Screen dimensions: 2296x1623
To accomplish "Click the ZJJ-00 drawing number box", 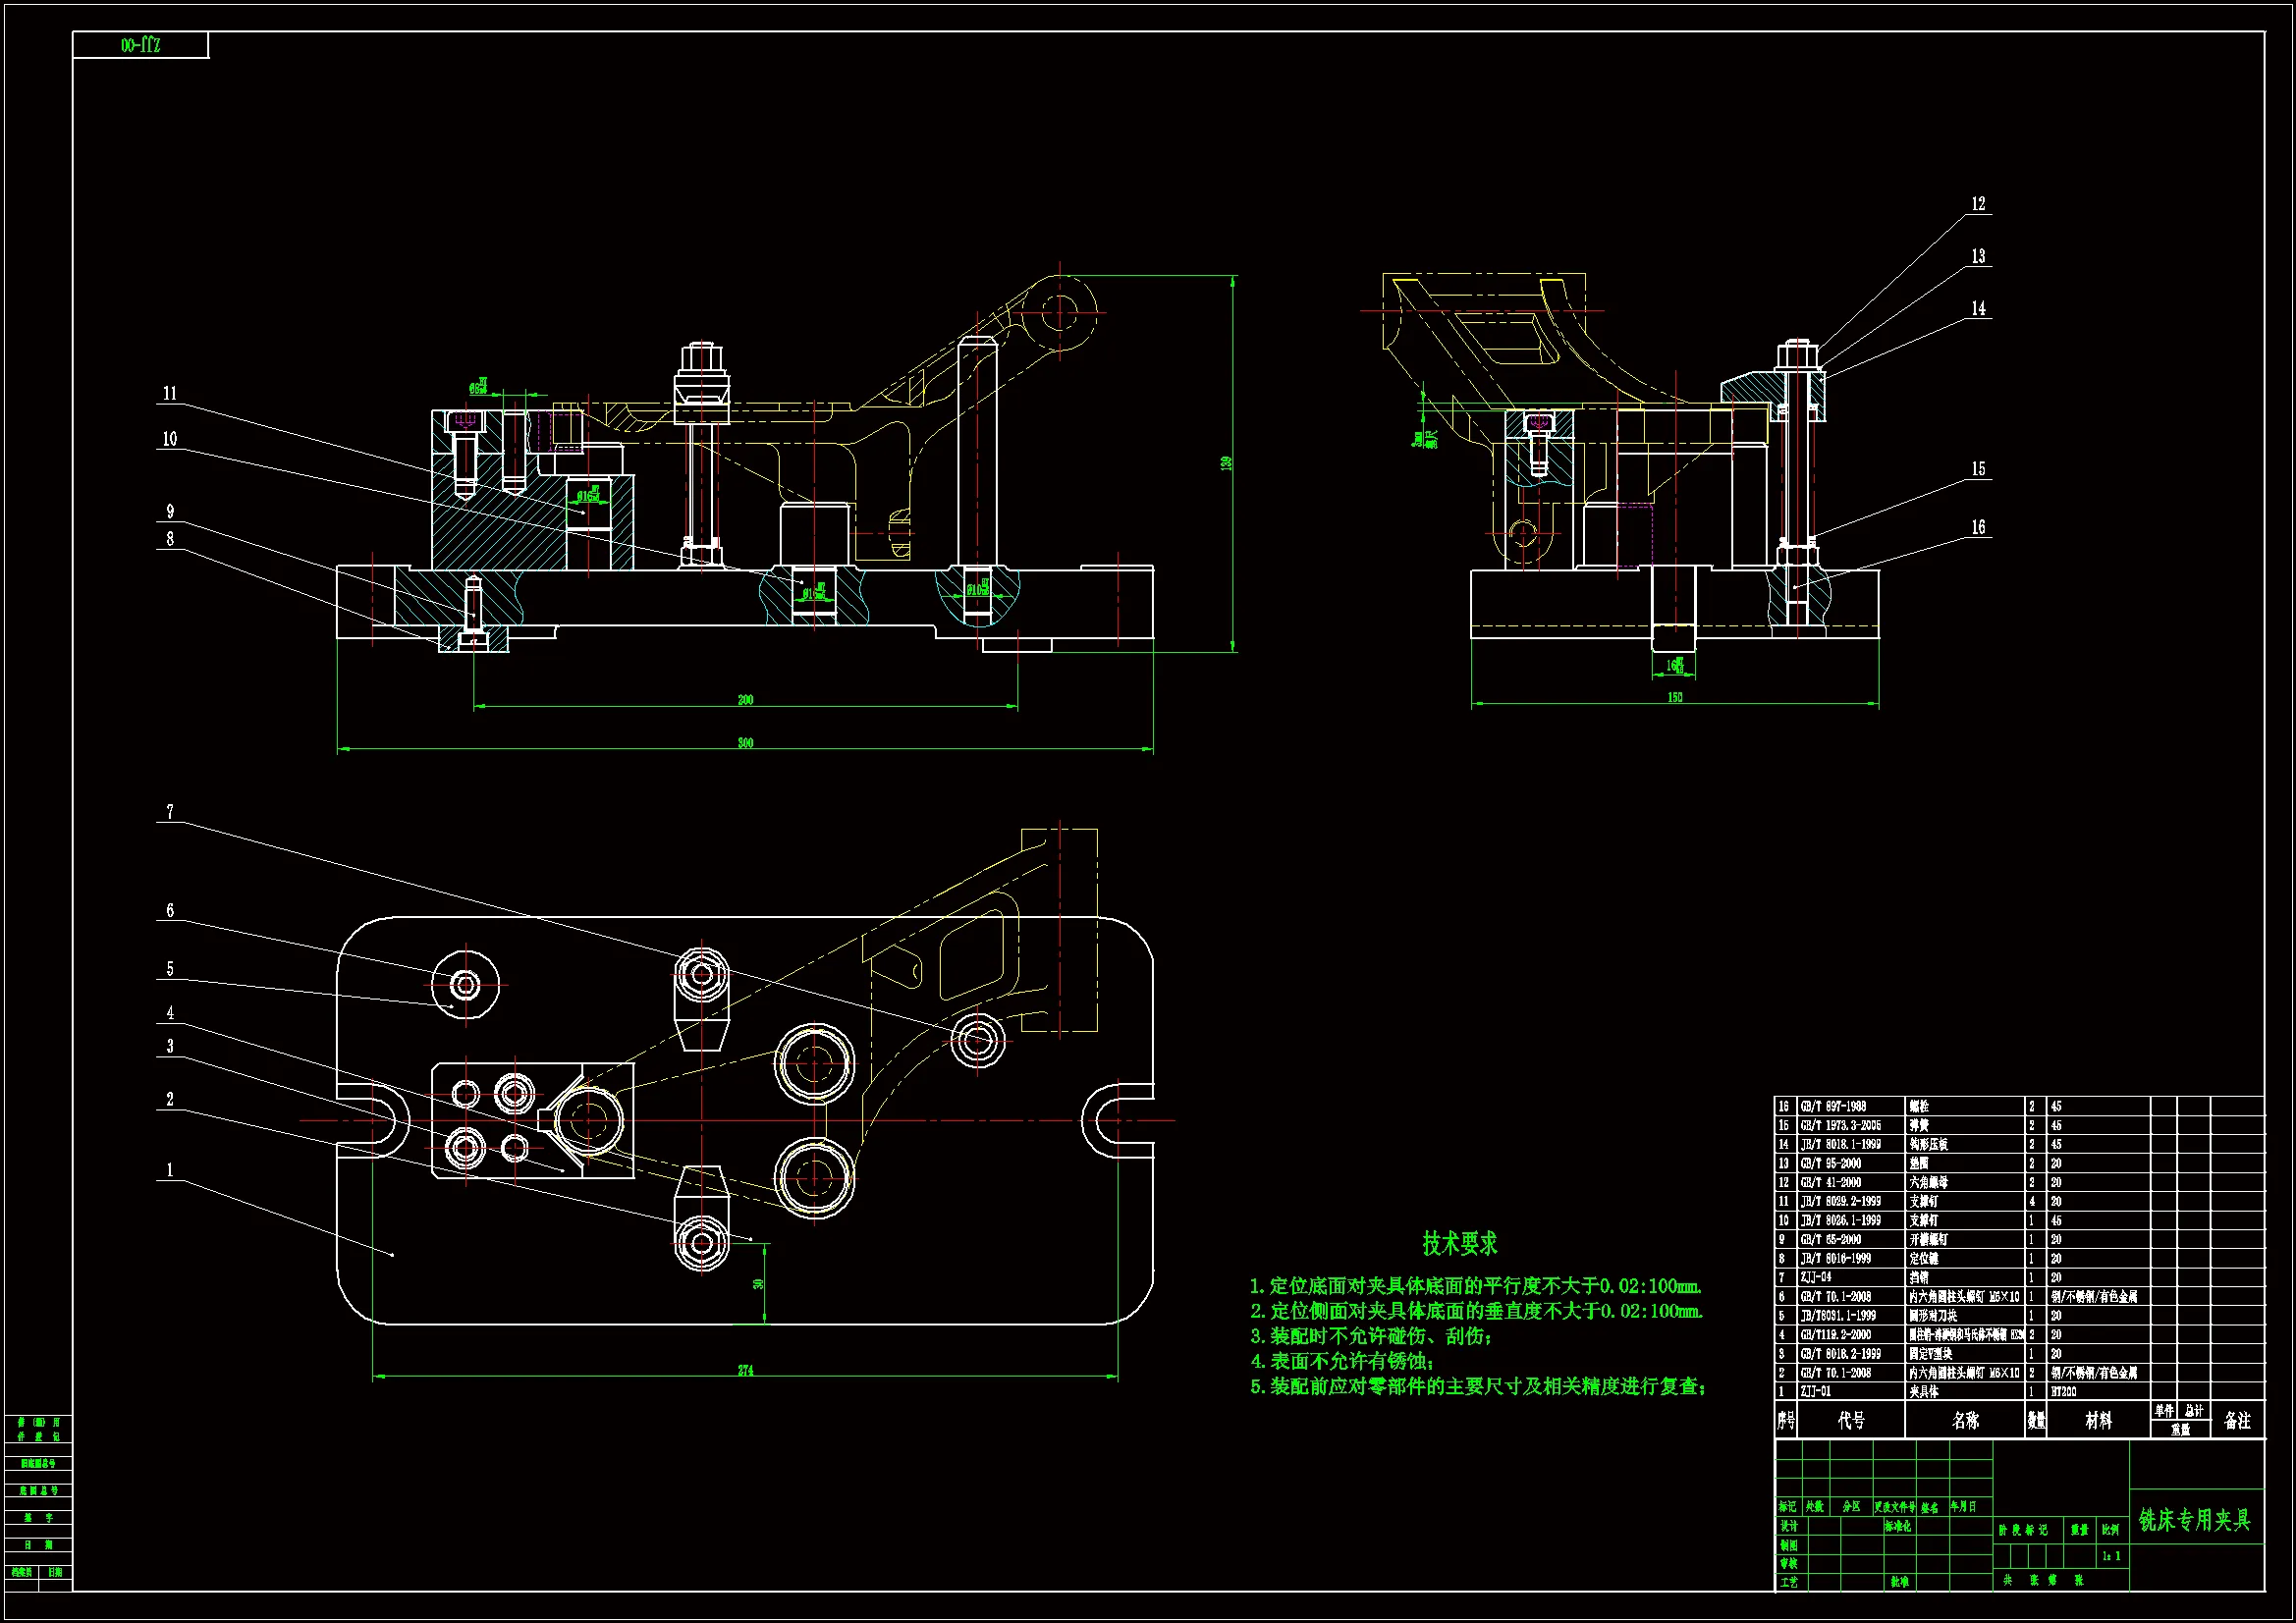I will tap(141, 45).
